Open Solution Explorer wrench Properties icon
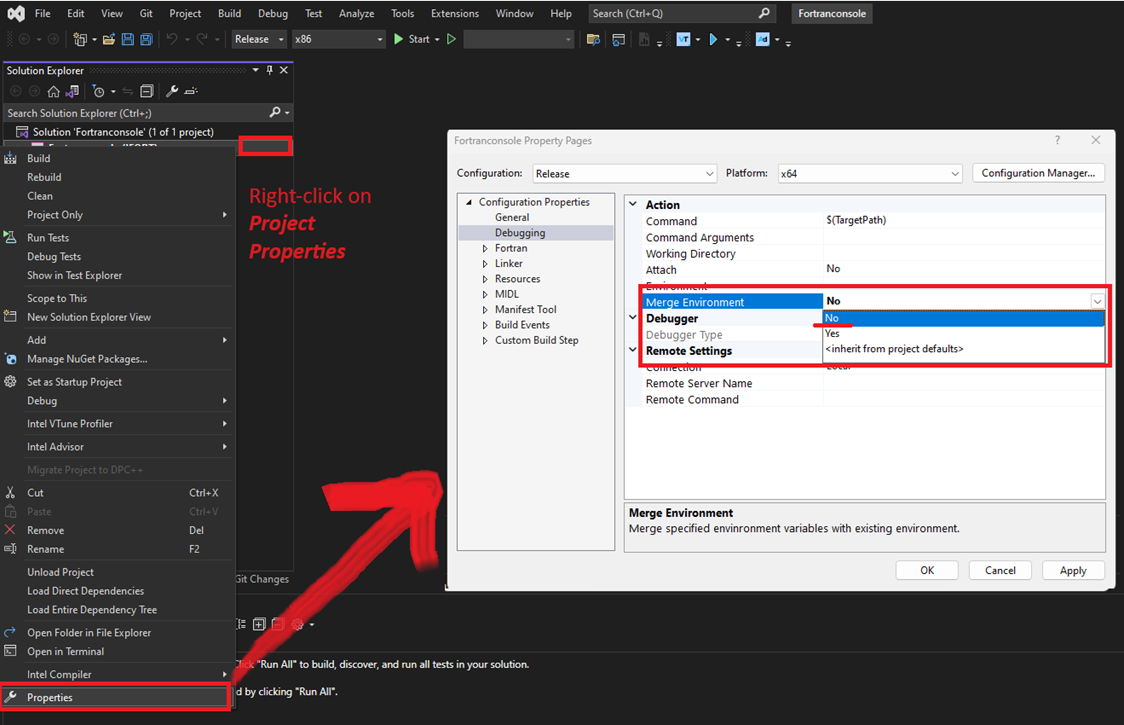The height and width of the screenshot is (725, 1124). tap(171, 91)
